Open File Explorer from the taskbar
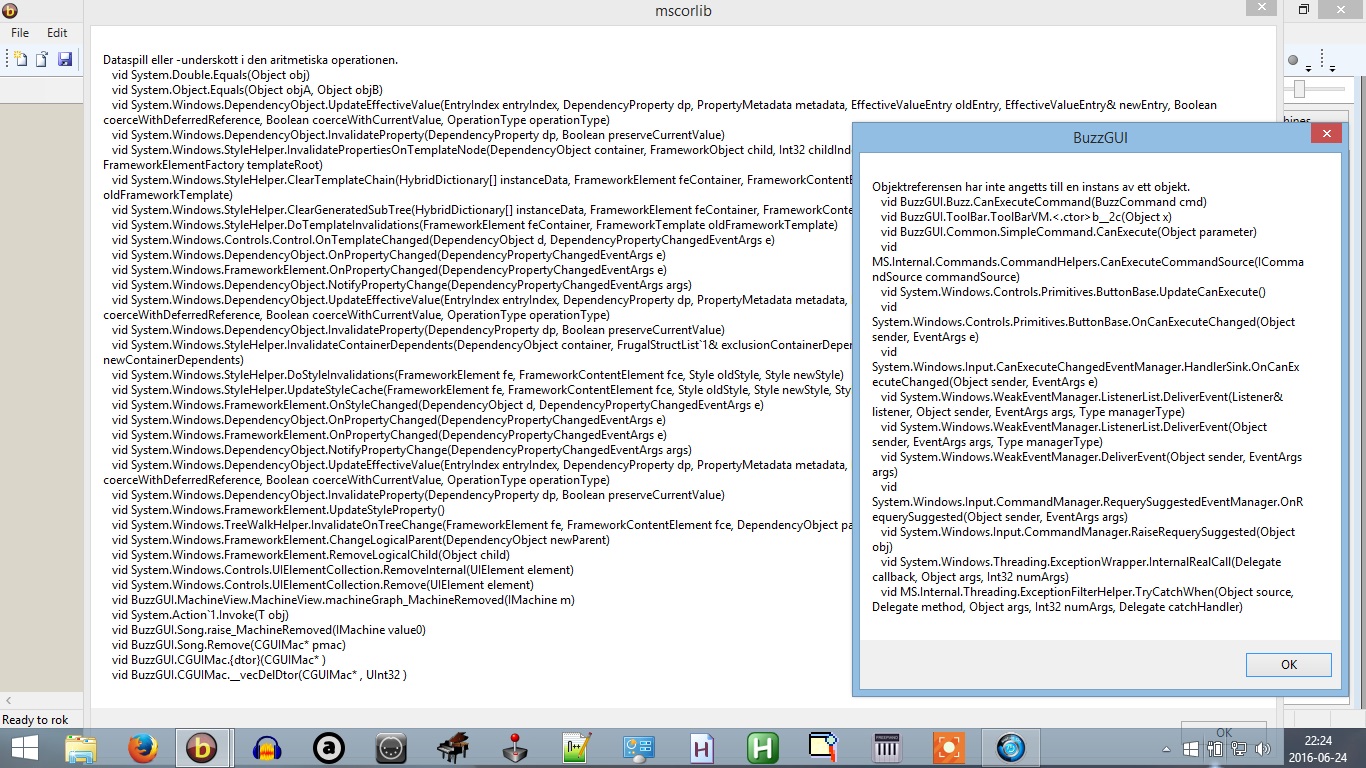This screenshot has width=1366, height=768. [x=81, y=748]
